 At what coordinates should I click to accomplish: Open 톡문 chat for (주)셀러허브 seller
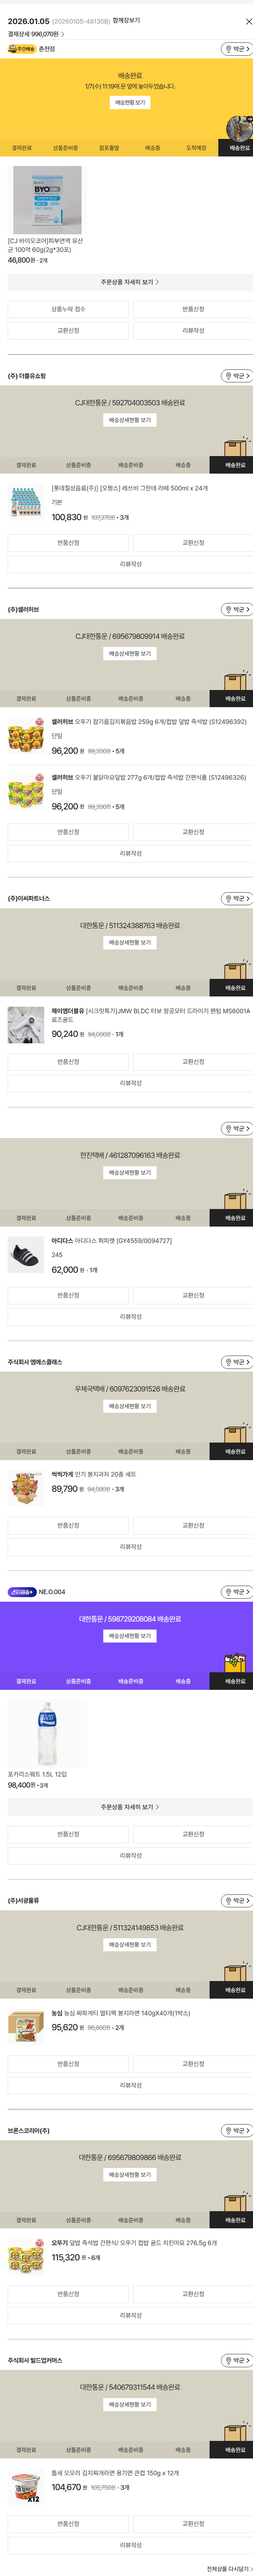pos(236,609)
